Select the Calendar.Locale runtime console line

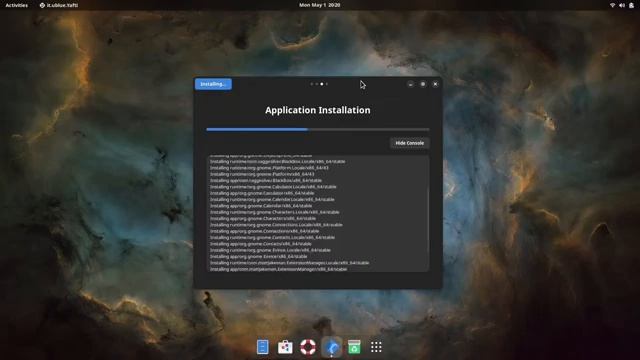[x=272, y=199]
